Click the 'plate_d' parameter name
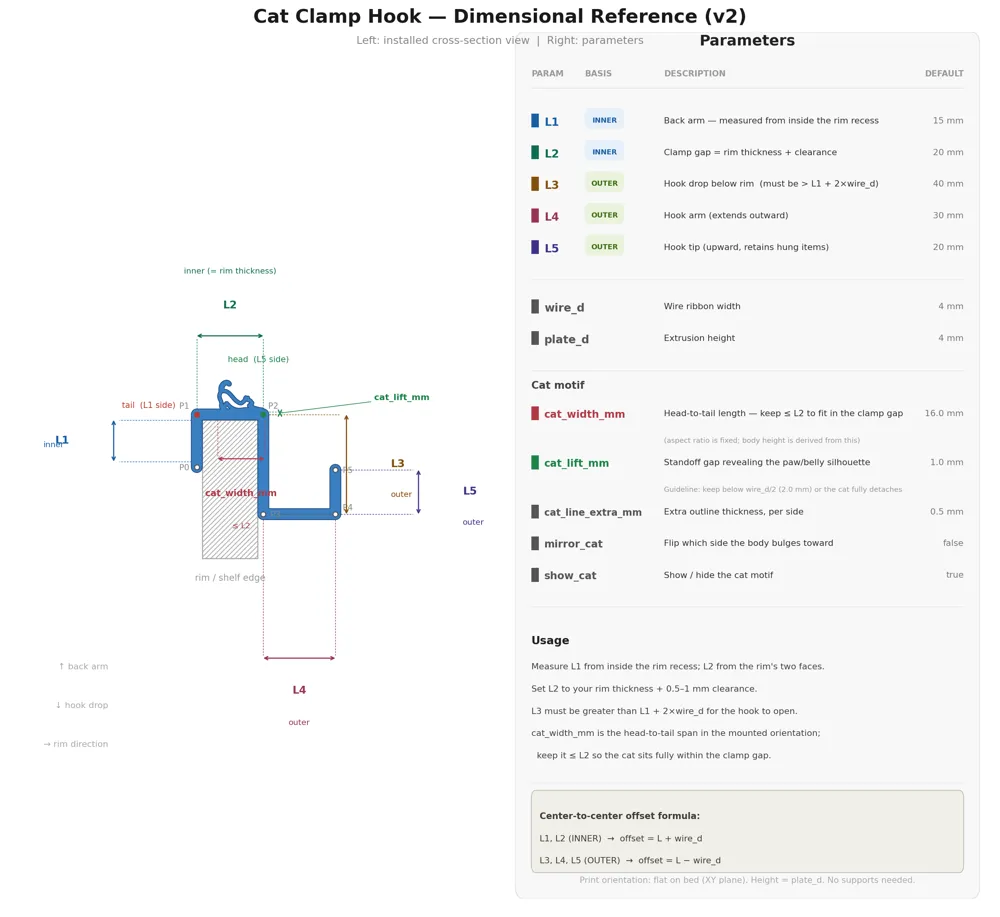 pos(566,339)
